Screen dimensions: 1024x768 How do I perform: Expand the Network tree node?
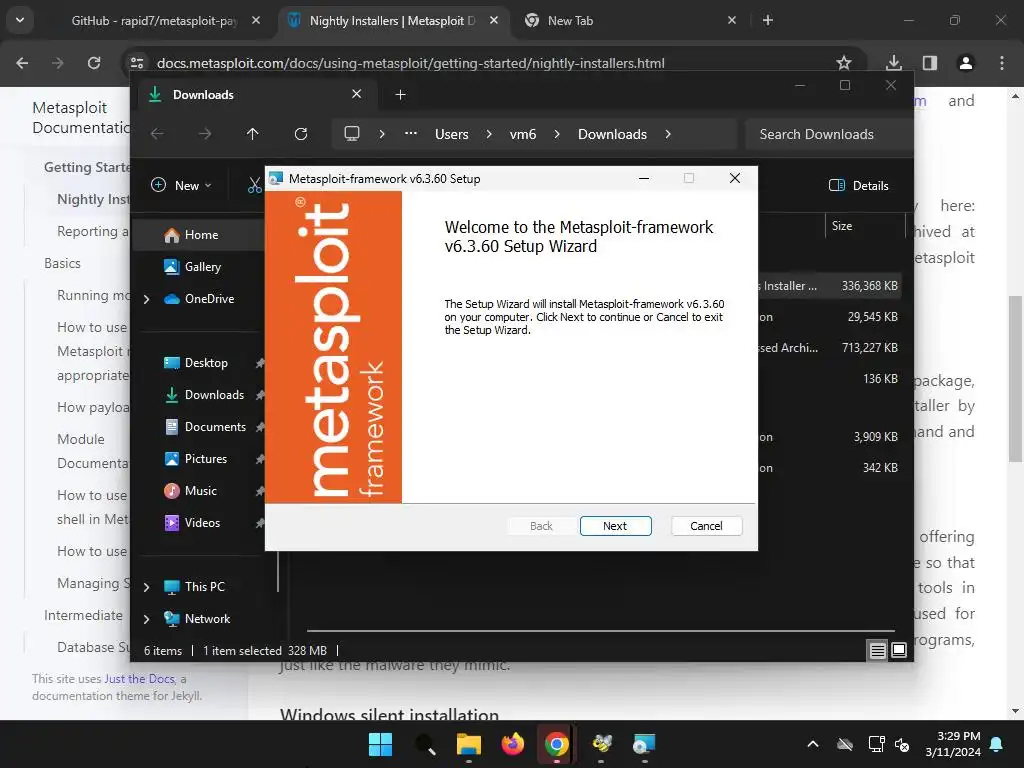coord(146,619)
